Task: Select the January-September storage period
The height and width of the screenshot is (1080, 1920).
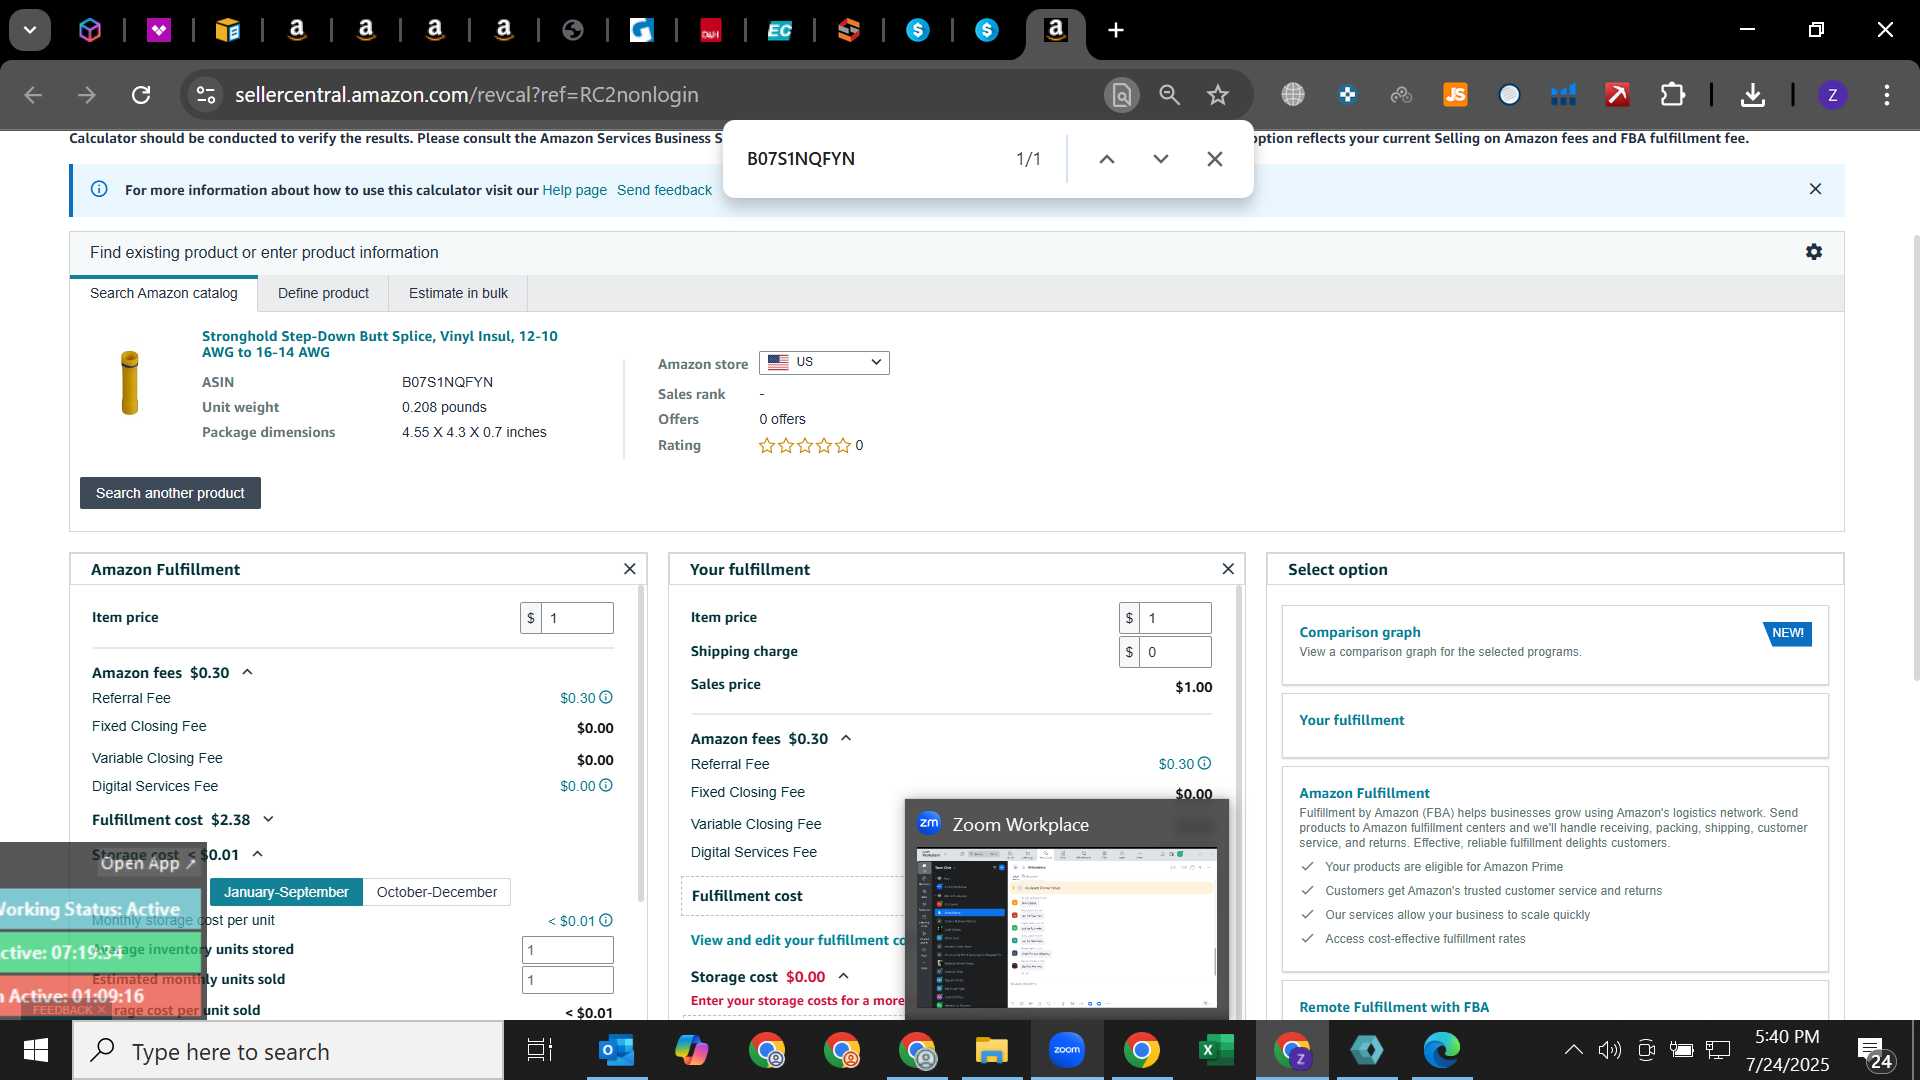Action: tap(286, 892)
